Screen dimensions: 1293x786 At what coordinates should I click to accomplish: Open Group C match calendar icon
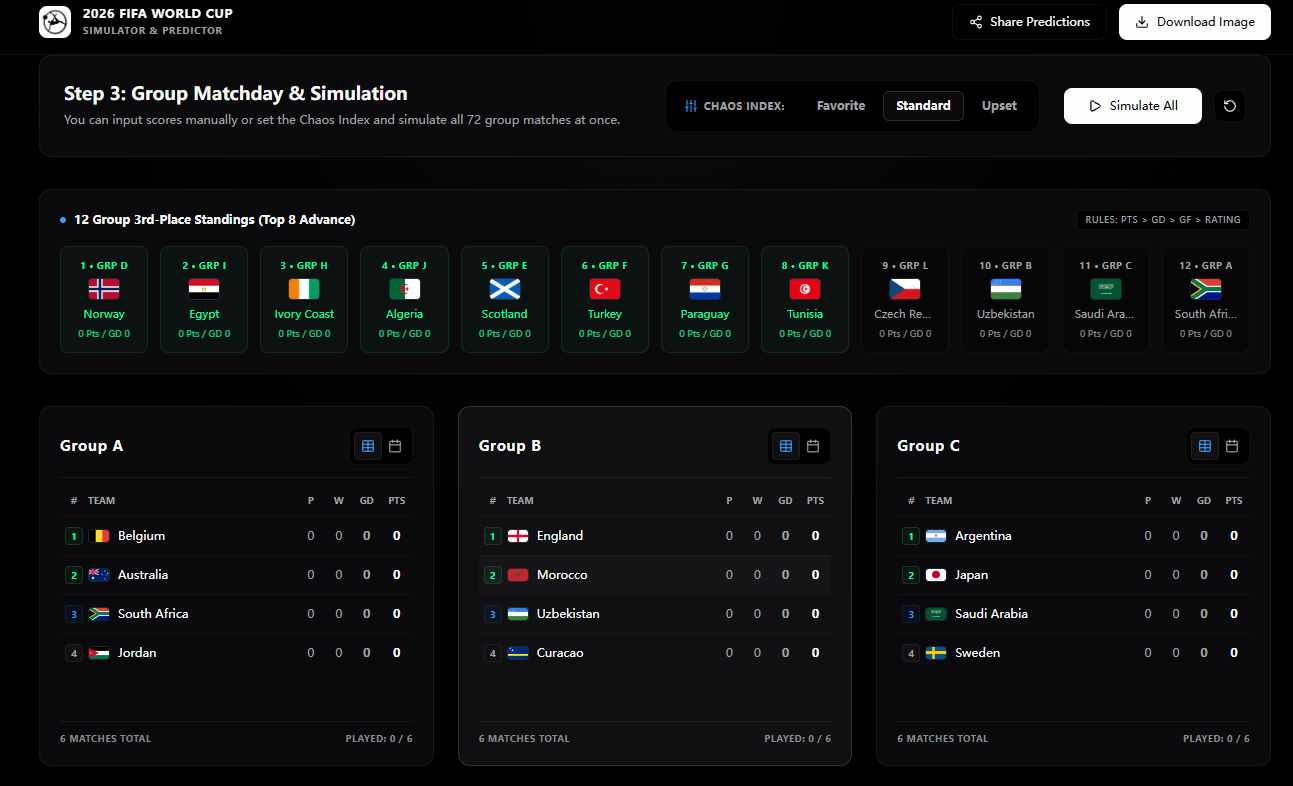(x=1232, y=446)
